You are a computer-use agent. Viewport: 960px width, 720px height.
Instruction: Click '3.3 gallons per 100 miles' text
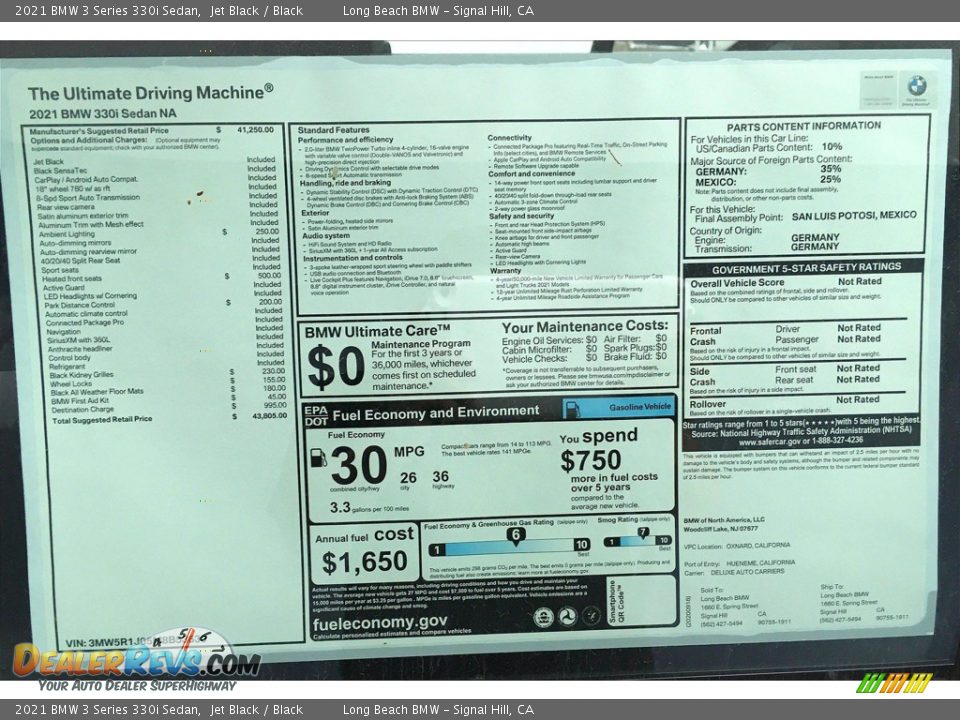coord(369,508)
